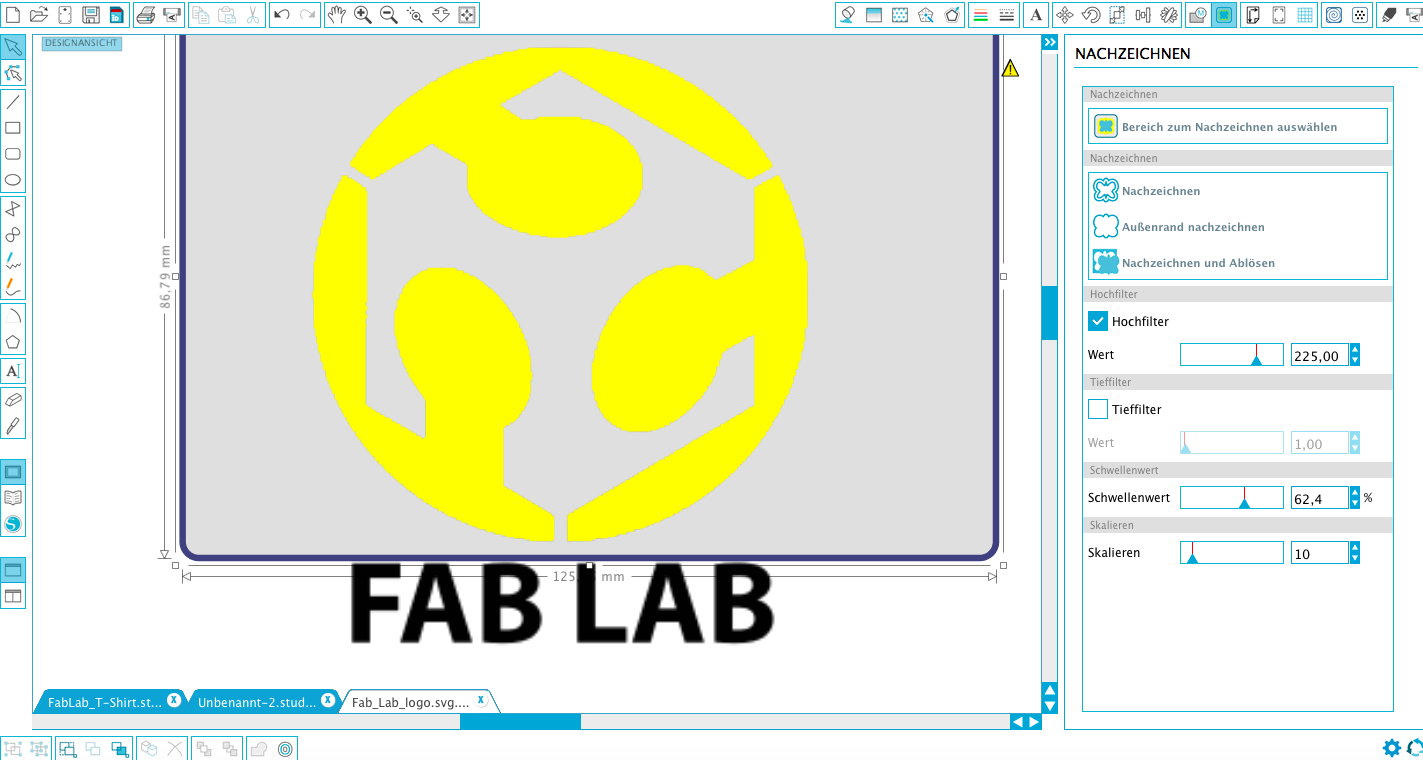Screen dimensions: 1423x760
Task: Open the fill color bucket panel
Action: click(847, 14)
